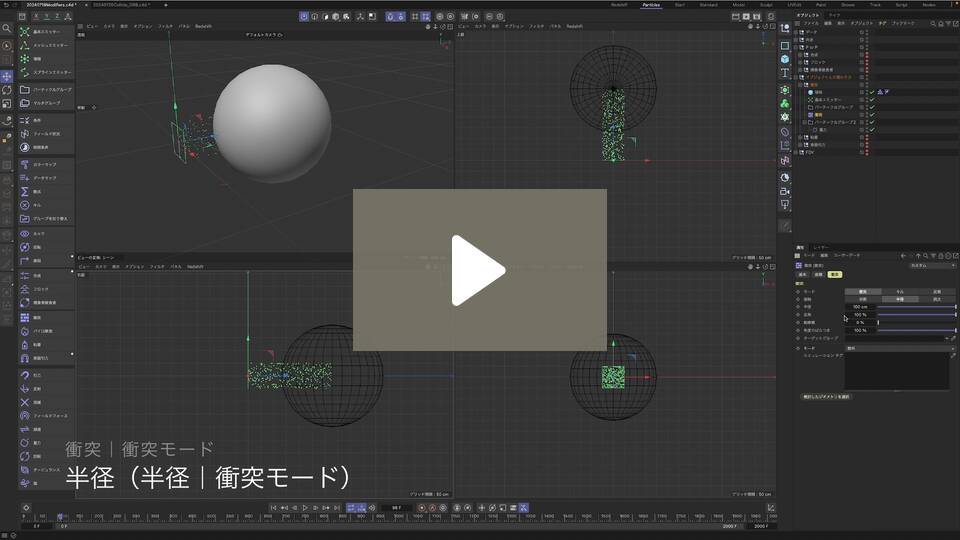
Task: Click the Cube primitive icon in object palette
Action: click(x=785, y=59)
